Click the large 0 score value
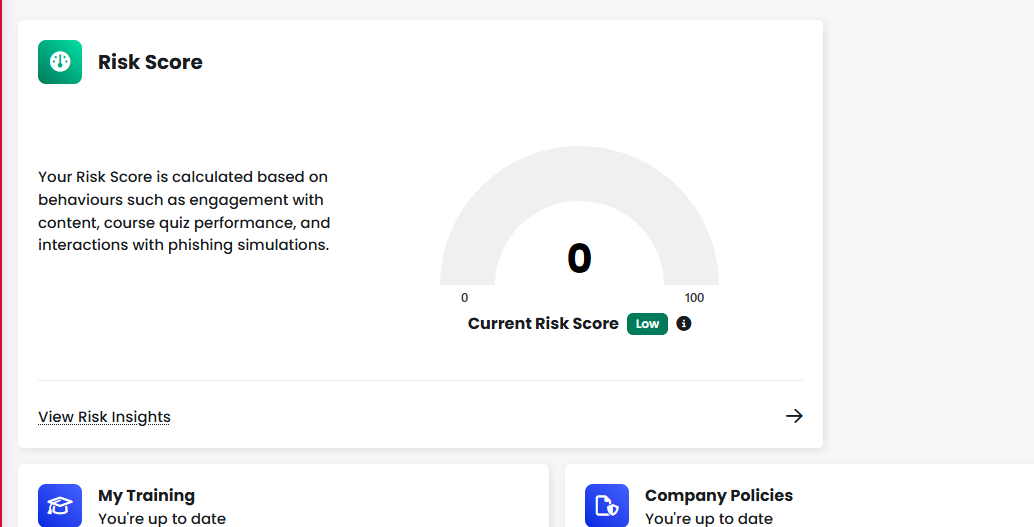Viewport: 1034px width, 527px height. 579,258
